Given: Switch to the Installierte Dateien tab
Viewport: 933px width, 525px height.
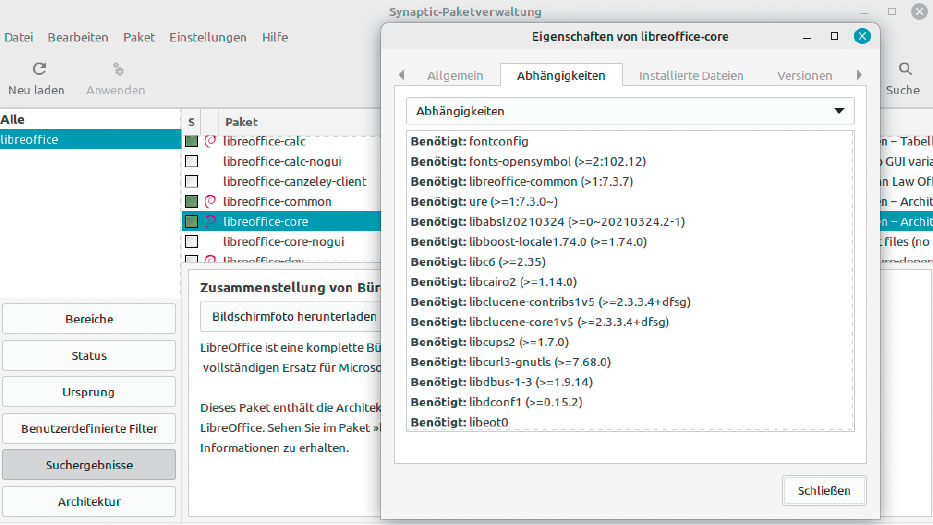Looking at the screenshot, I should [x=691, y=76].
